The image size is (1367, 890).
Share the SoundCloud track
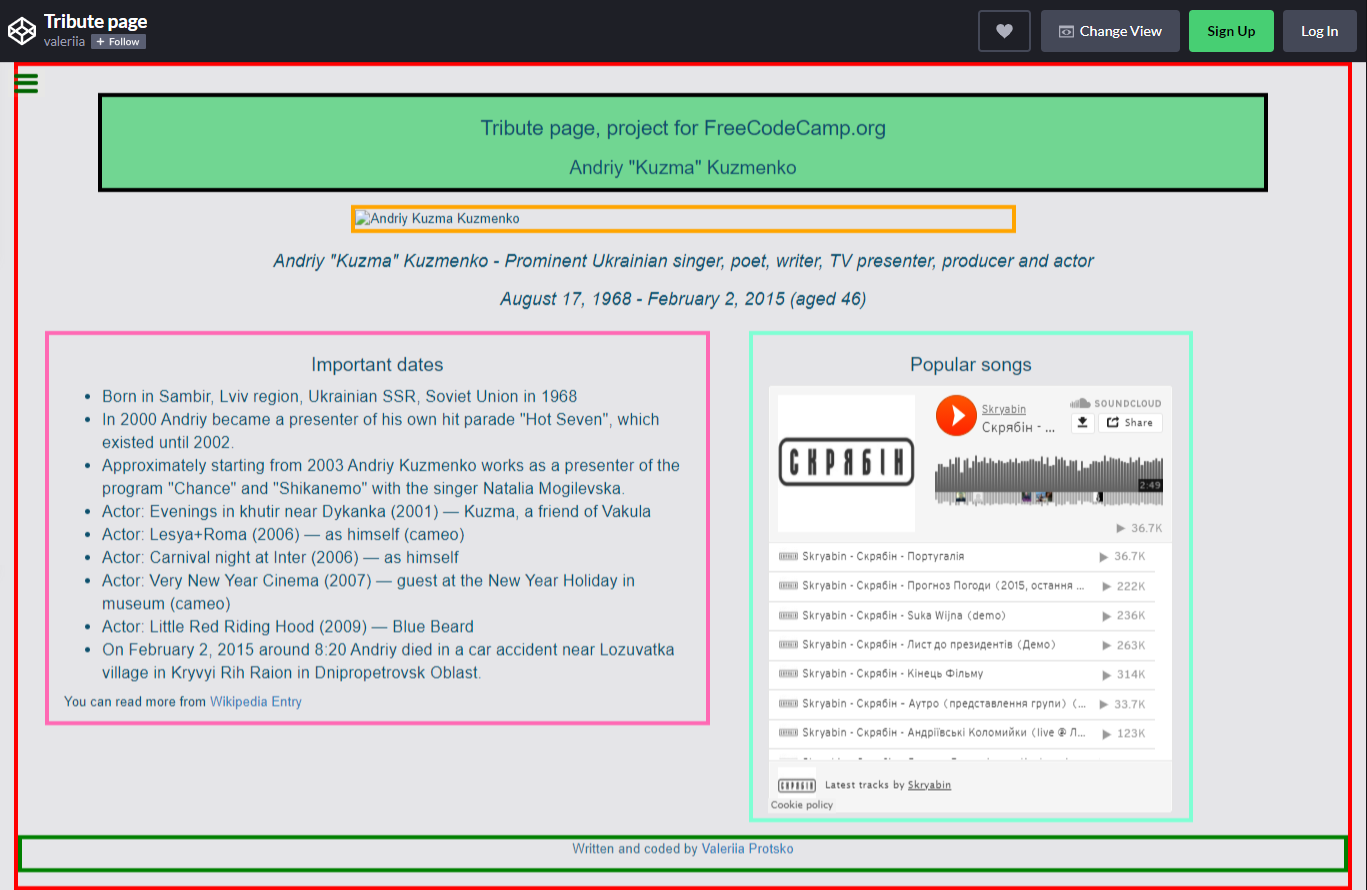point(1130,423)
